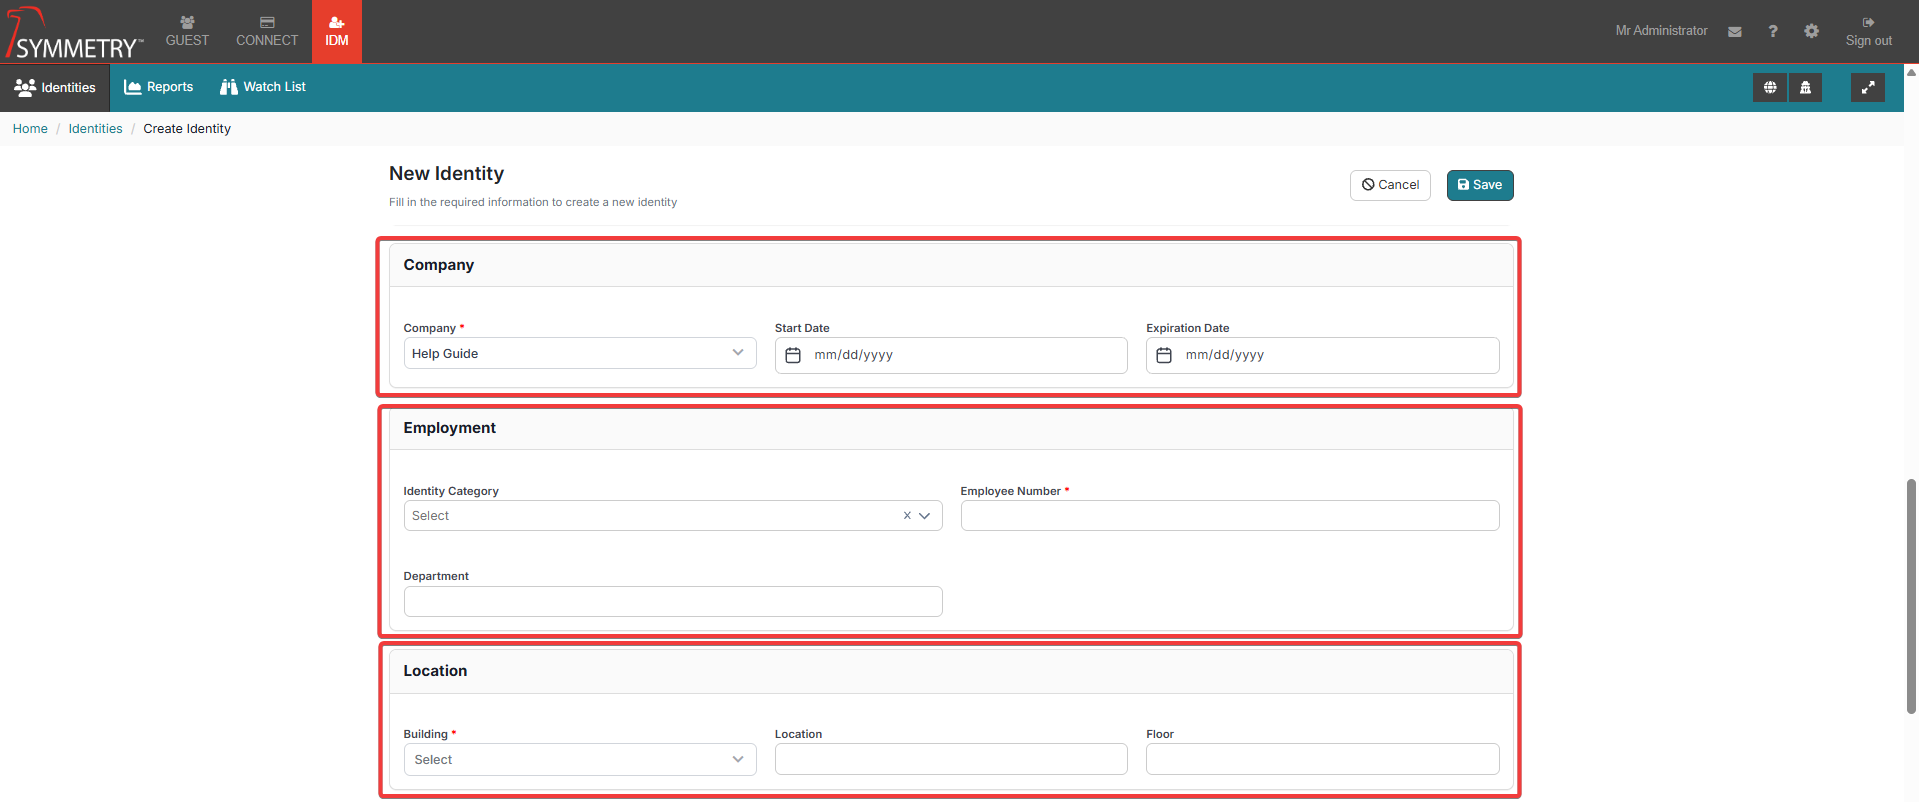Go to Identities breadcrumb link
The image size is (1919, 802).
click(x=95, y=129)
